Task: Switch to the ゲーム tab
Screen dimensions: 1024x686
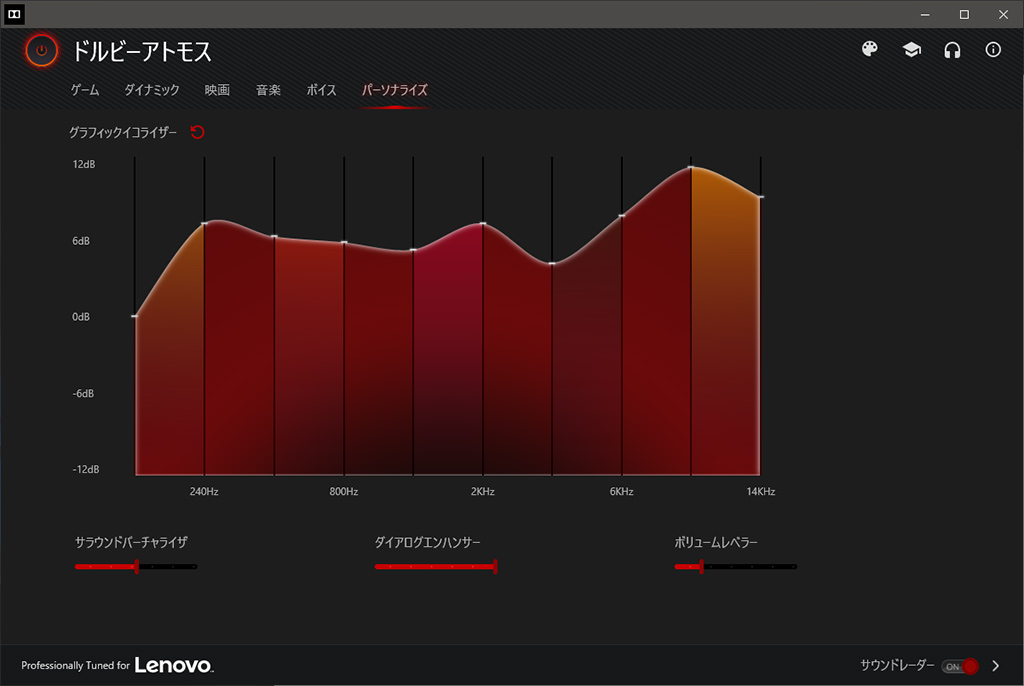Action: [x=85, y=90]
